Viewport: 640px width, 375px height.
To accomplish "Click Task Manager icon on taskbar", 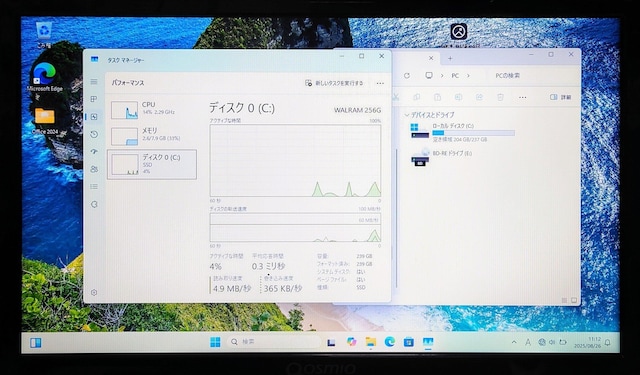I will (428, 342).
